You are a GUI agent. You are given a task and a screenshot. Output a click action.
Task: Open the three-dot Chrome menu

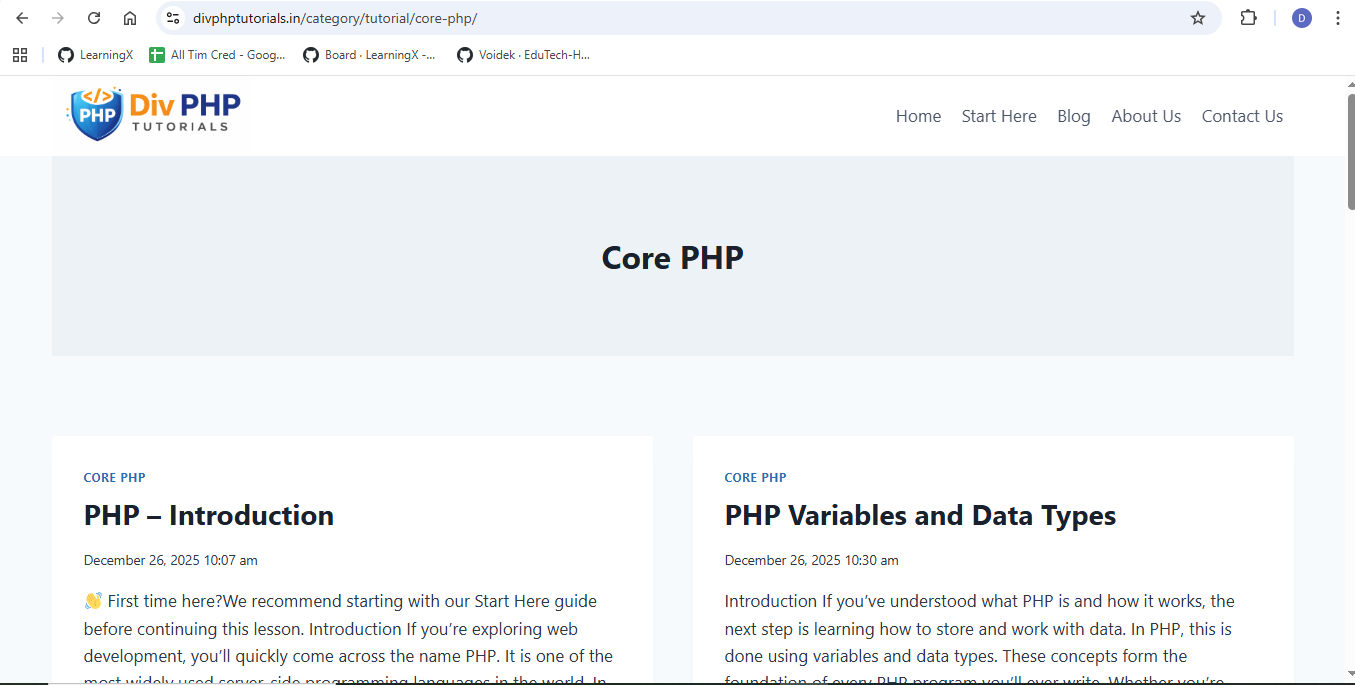tap(1337, 17)
